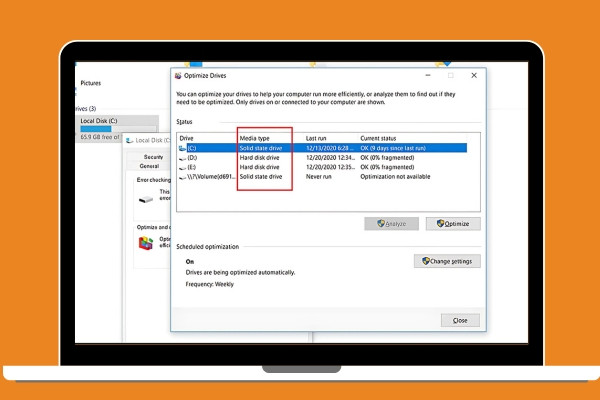The width and height of the screenshot is (600, 400).
Task: Click the Optimize Drives title bar icon
Action: [178, 76]
